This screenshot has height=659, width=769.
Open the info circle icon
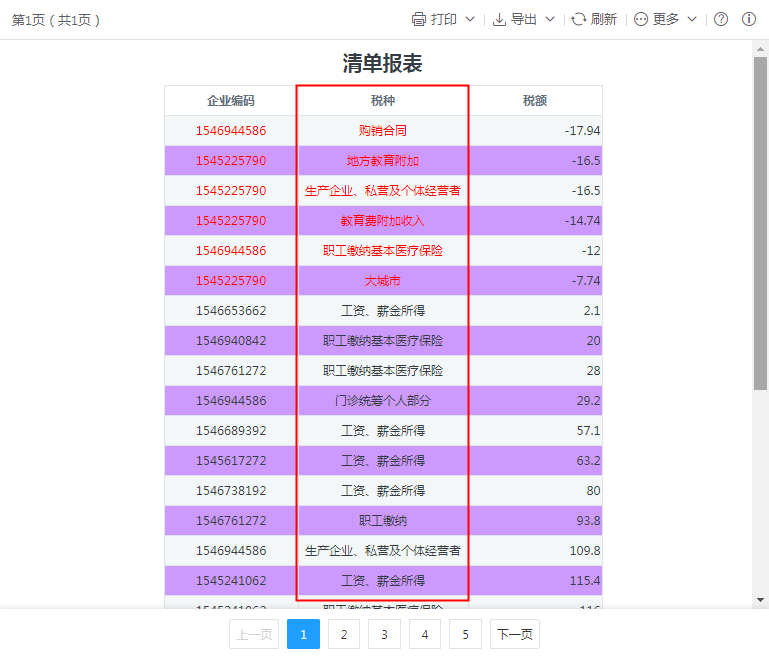749,20
